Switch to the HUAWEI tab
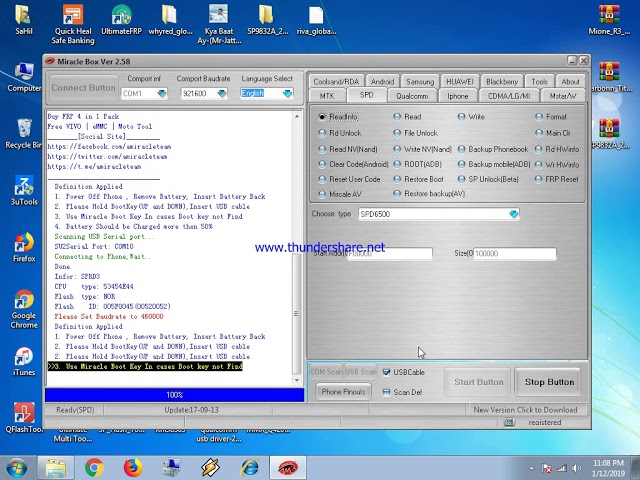 pyautogui.click(x=460, y=81)
